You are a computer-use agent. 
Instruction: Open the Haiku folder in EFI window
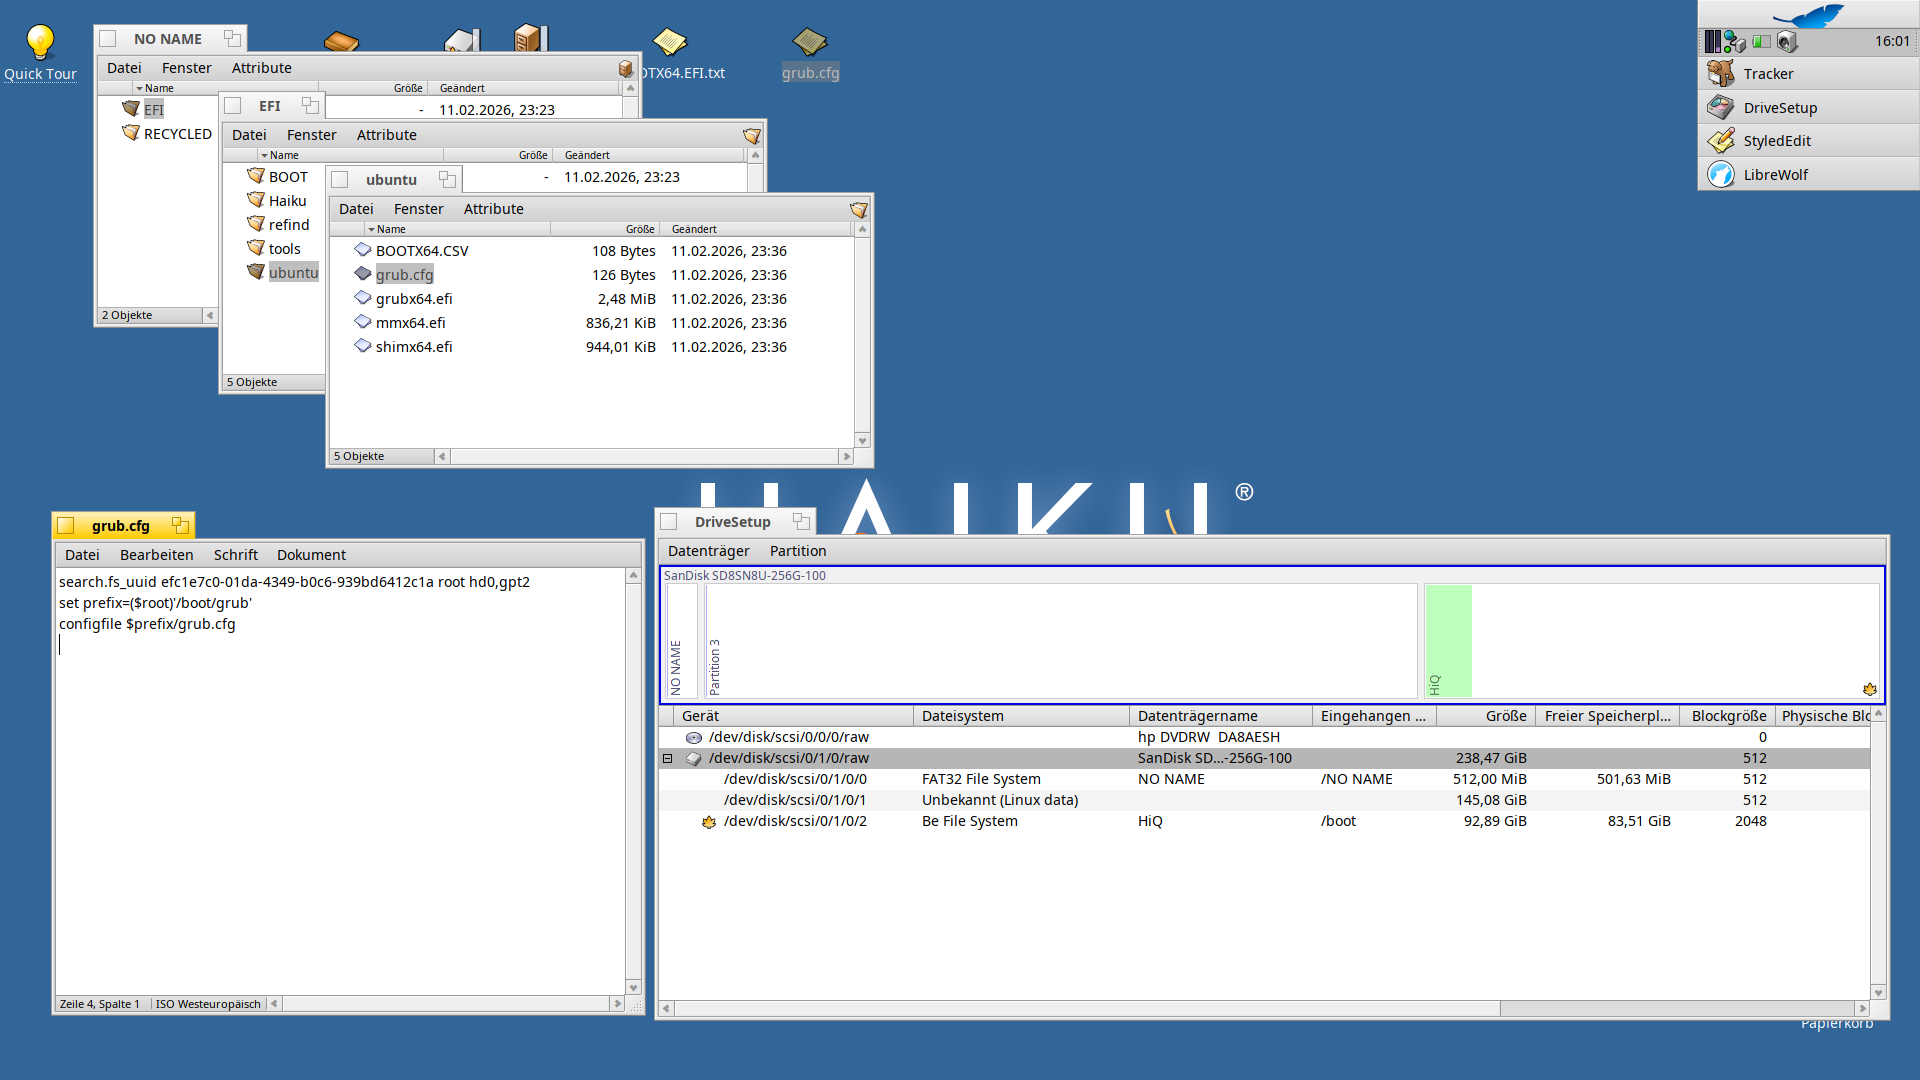[x=287, y=201]
